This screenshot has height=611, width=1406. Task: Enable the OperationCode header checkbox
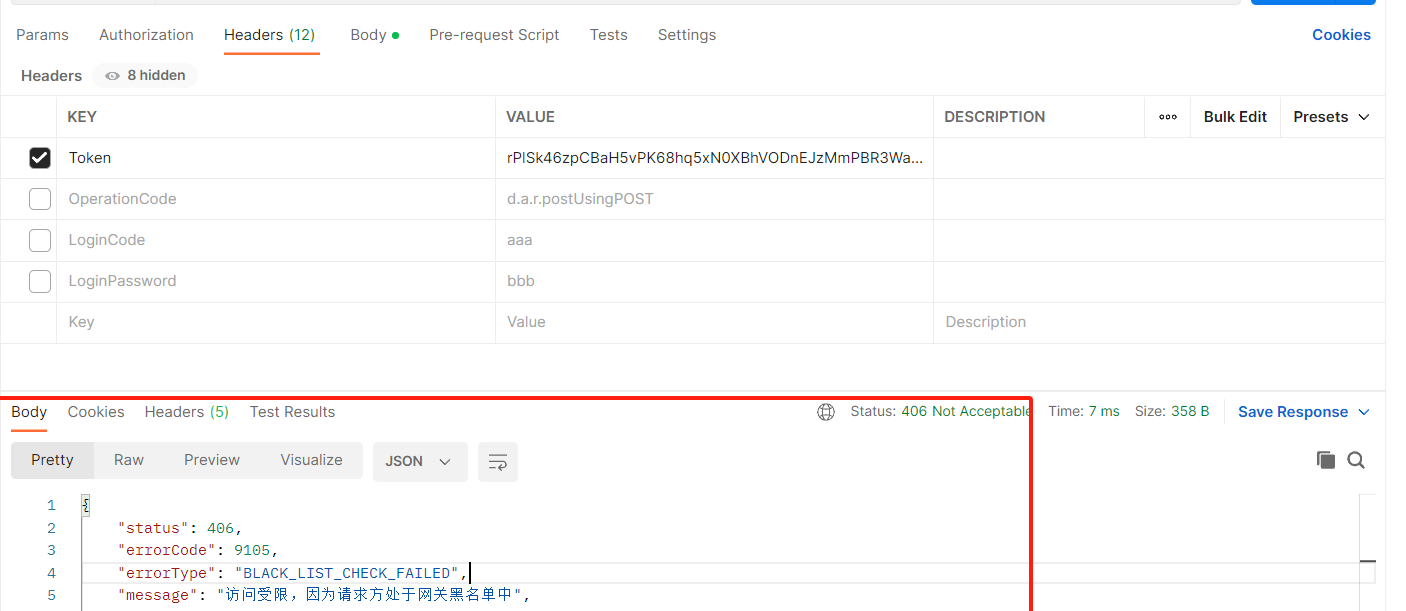(40, 199)
